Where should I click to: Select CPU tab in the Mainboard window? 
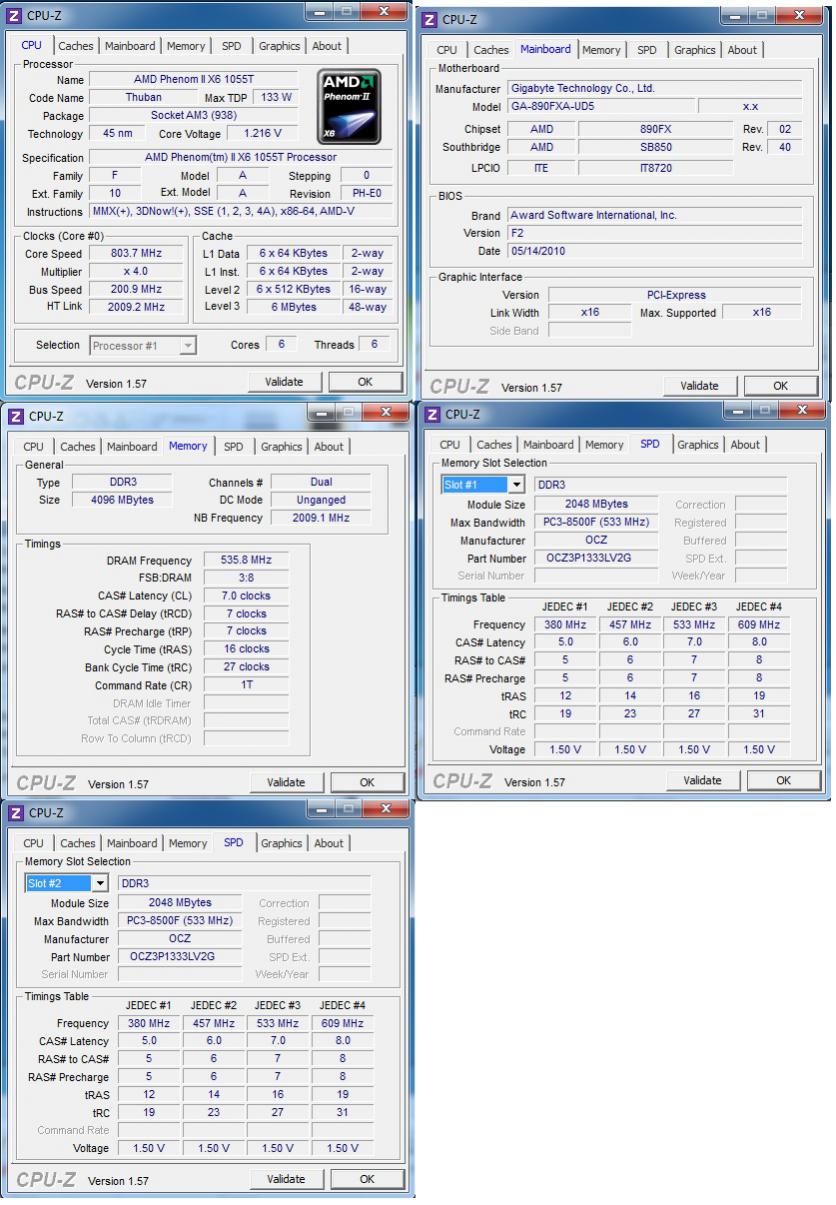click(447, 50)
